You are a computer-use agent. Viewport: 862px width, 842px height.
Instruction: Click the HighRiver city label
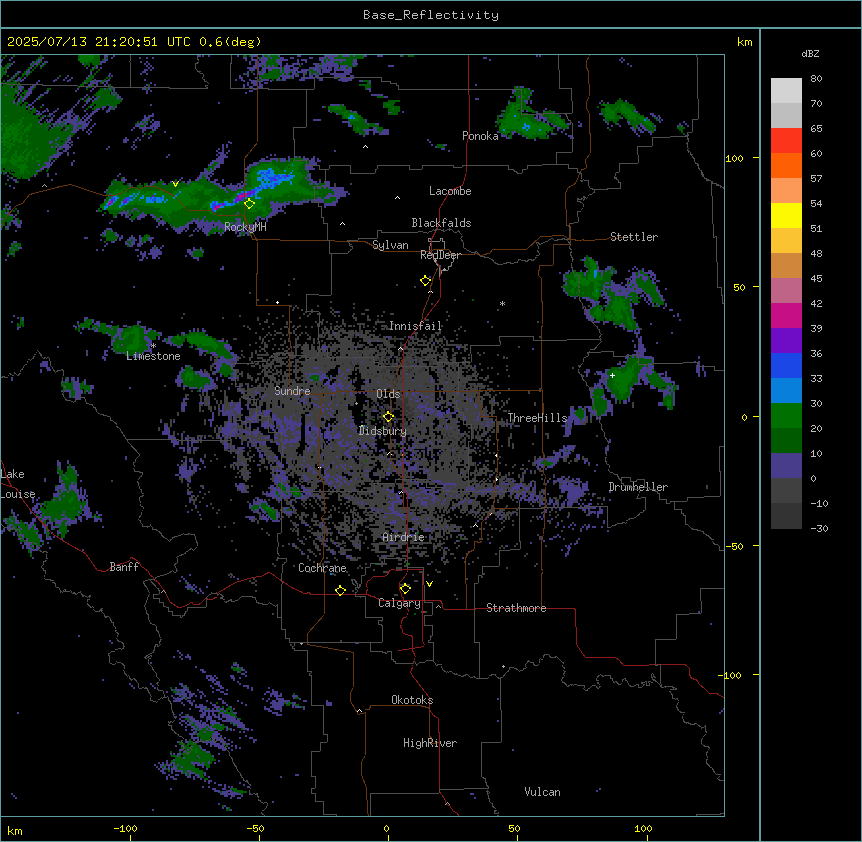pos(430,743)
